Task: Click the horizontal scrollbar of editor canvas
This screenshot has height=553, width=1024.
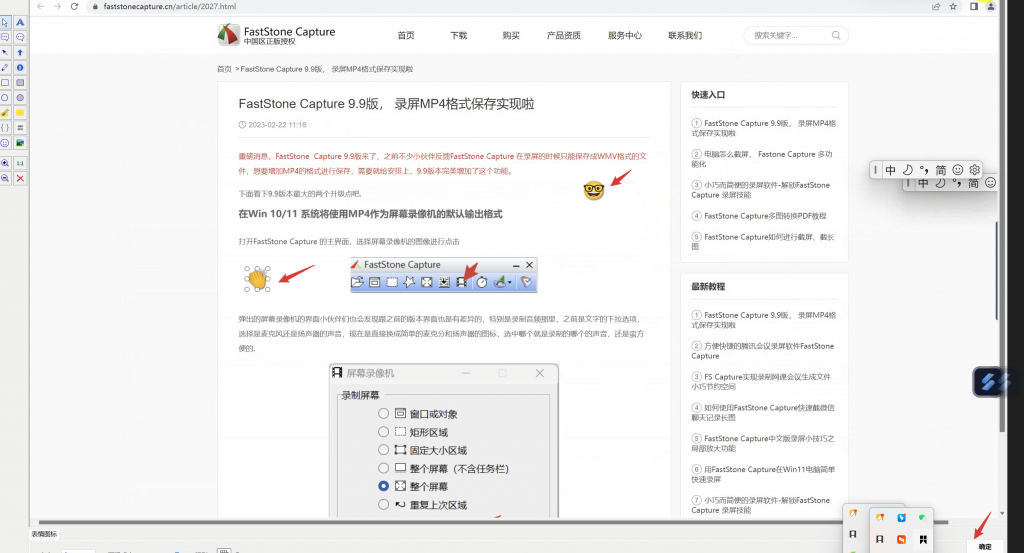Action: [493, 522]
